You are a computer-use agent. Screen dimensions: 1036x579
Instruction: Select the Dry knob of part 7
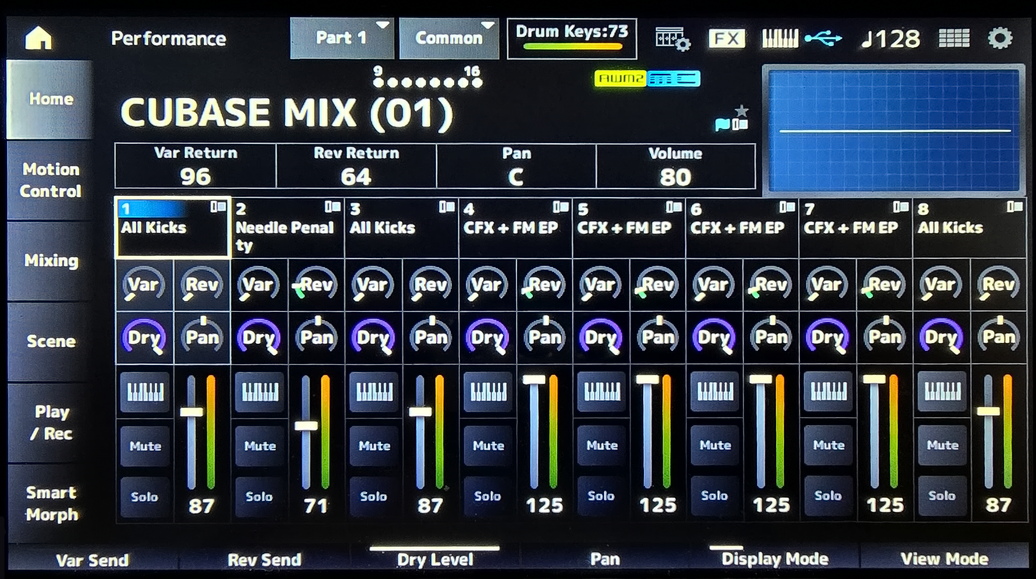(x=827, y=338)
